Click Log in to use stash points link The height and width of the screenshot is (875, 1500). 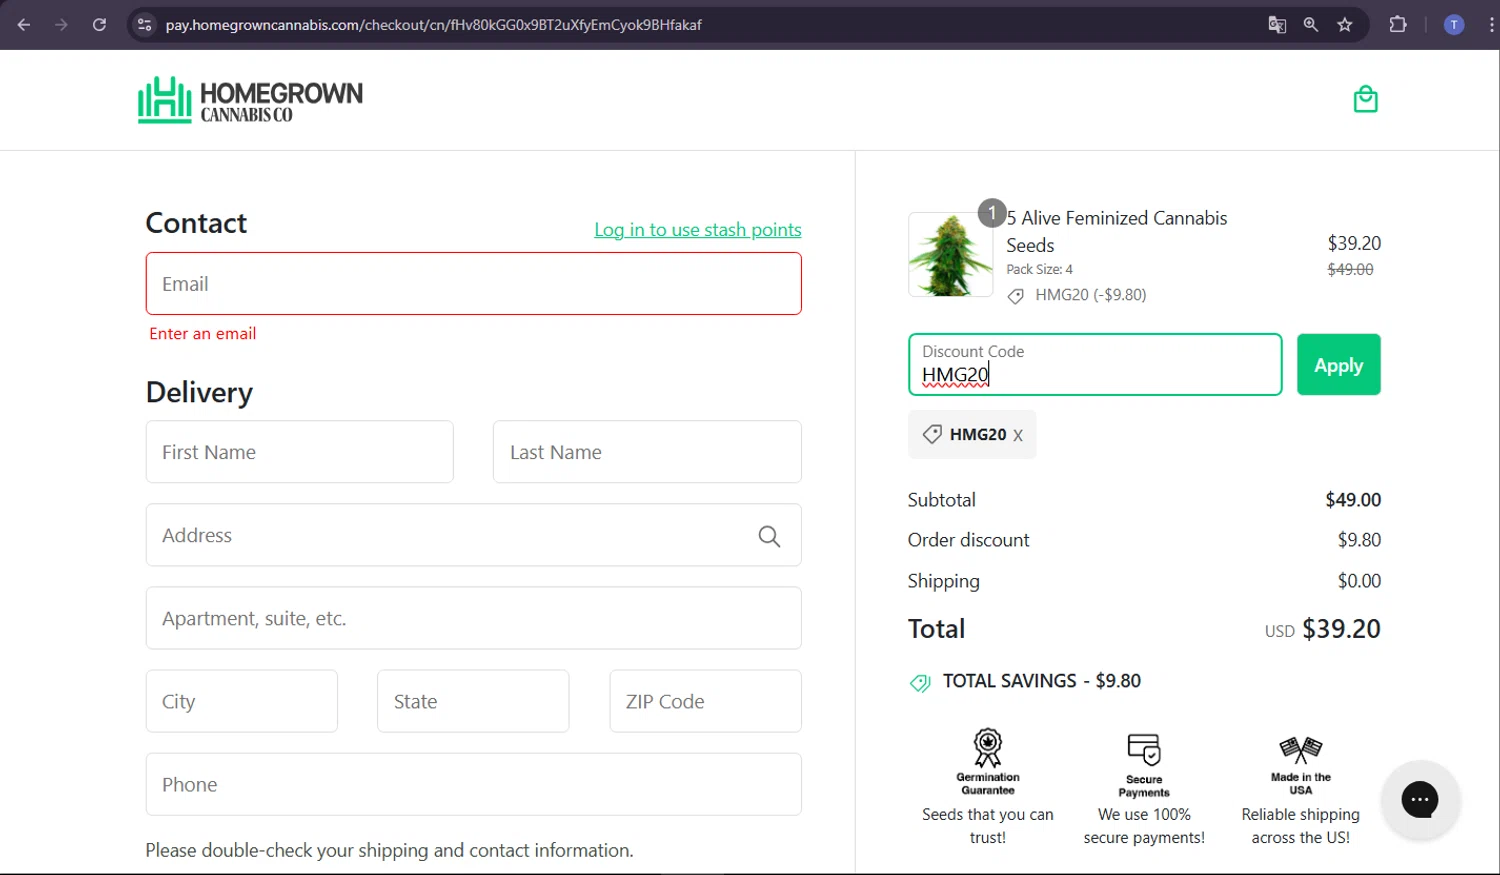(x=698, y=230)
